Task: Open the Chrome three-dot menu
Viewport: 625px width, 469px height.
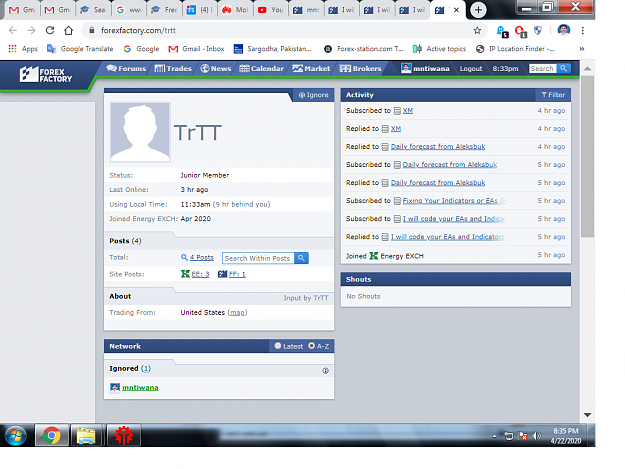Action: click(x=583, y=30)
